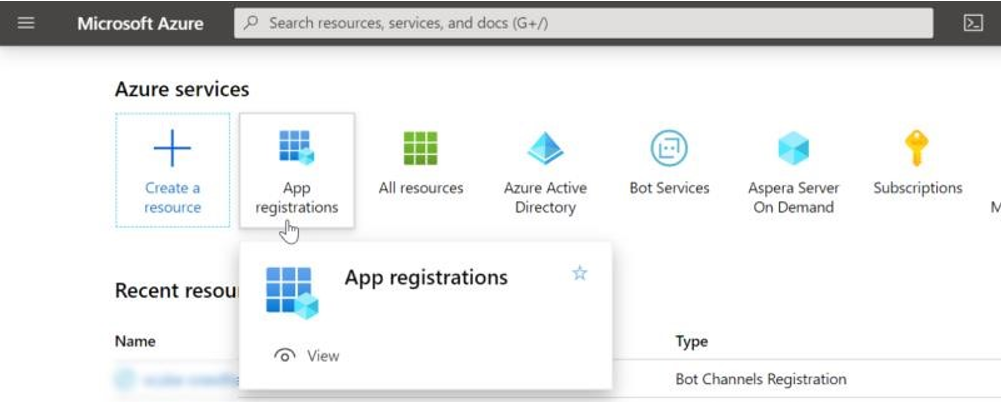
Task: Click the Subscriptions key icon
Action: click(x=917, y=148)
